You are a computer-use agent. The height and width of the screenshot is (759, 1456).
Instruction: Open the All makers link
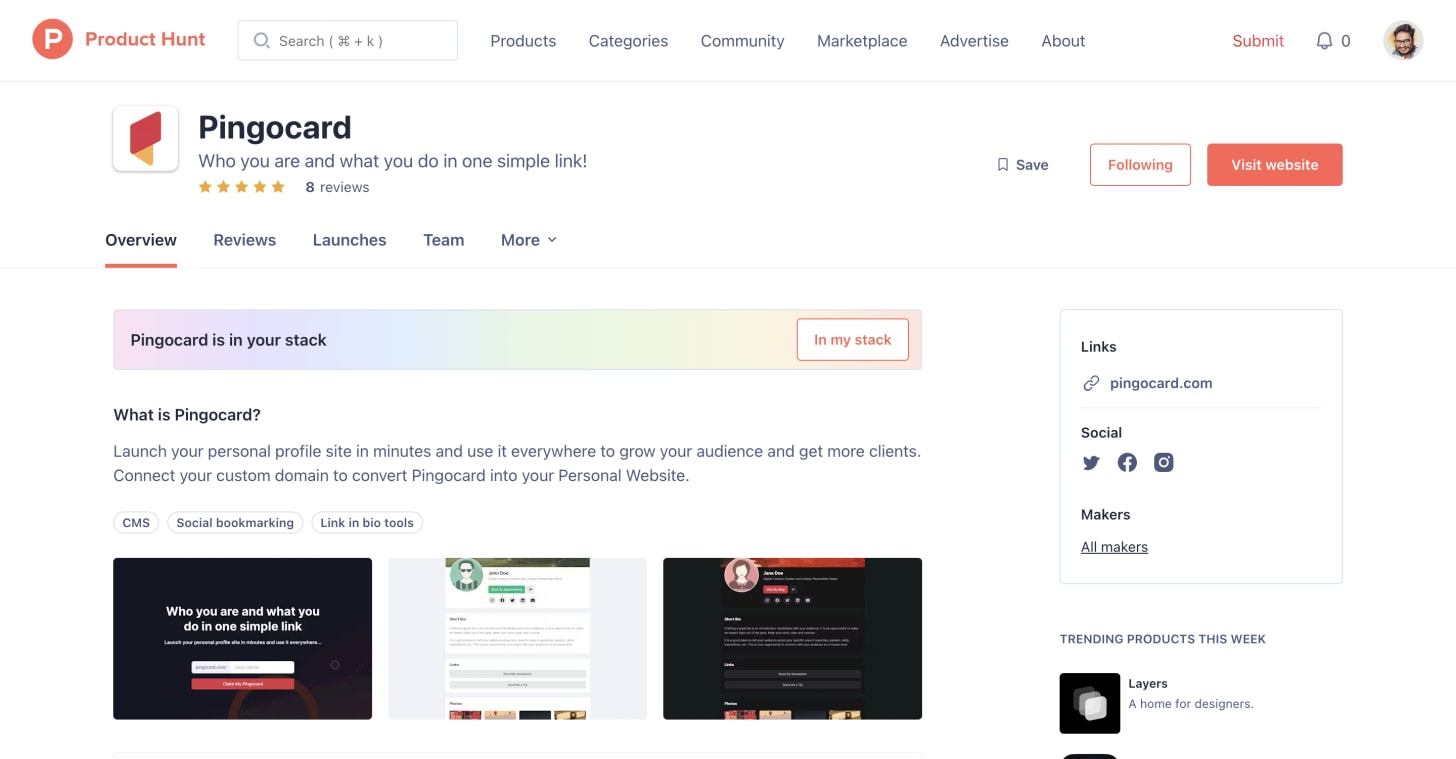point(1114,546)
